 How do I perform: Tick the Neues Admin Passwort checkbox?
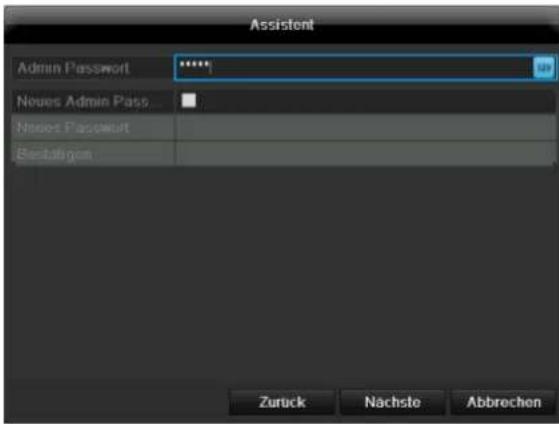click(189, 100)
